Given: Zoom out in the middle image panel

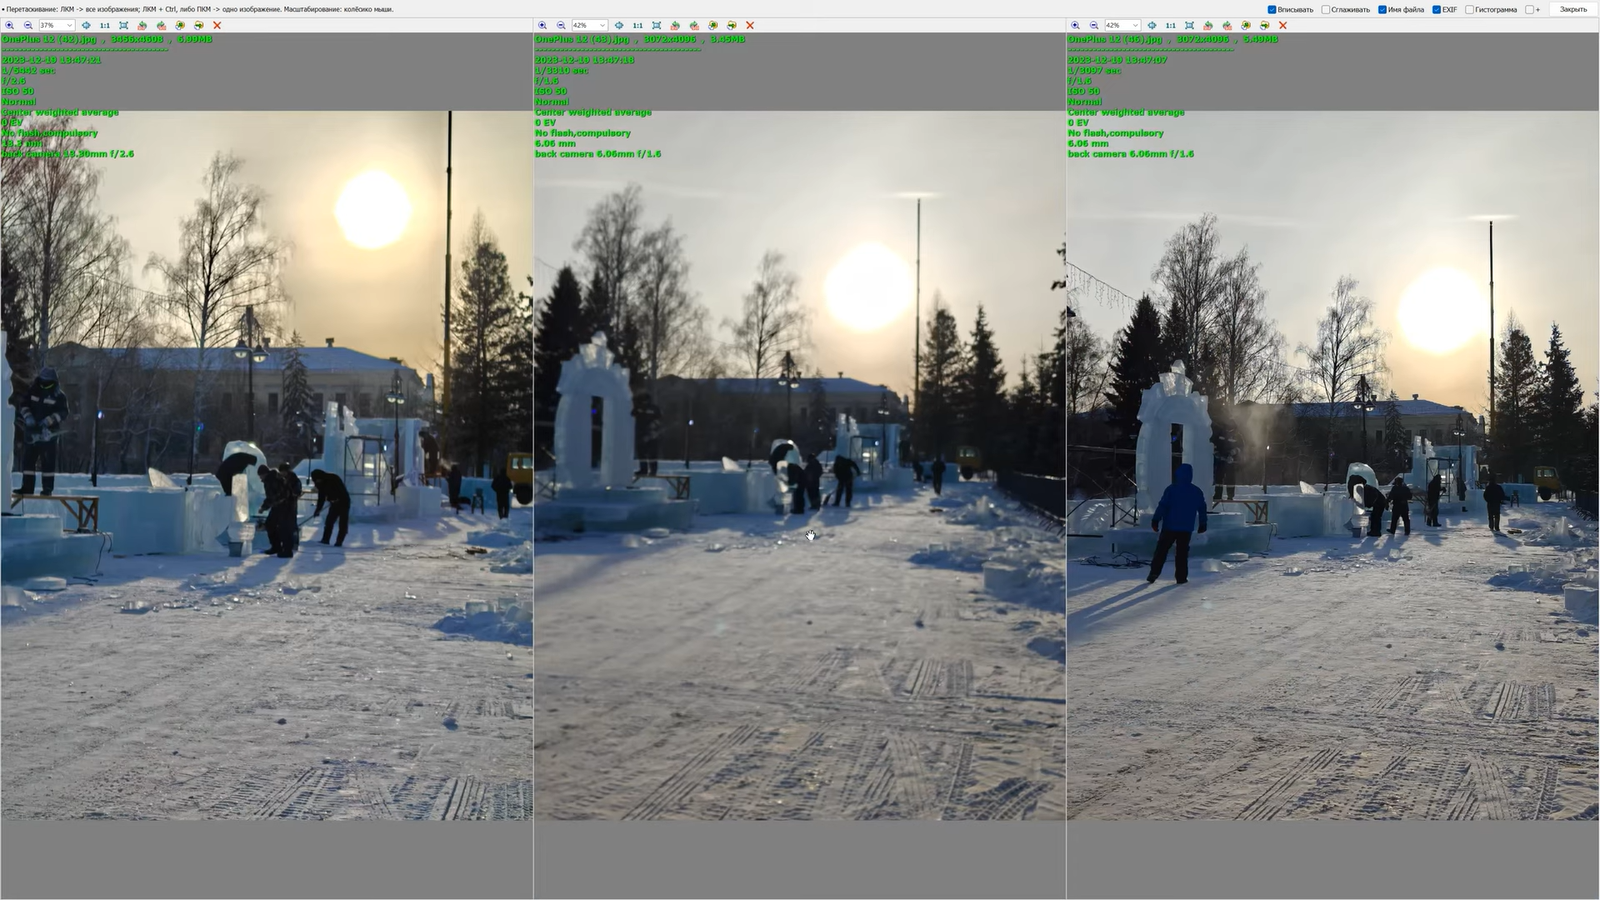Looking at the screenshot, I should 561,25.
